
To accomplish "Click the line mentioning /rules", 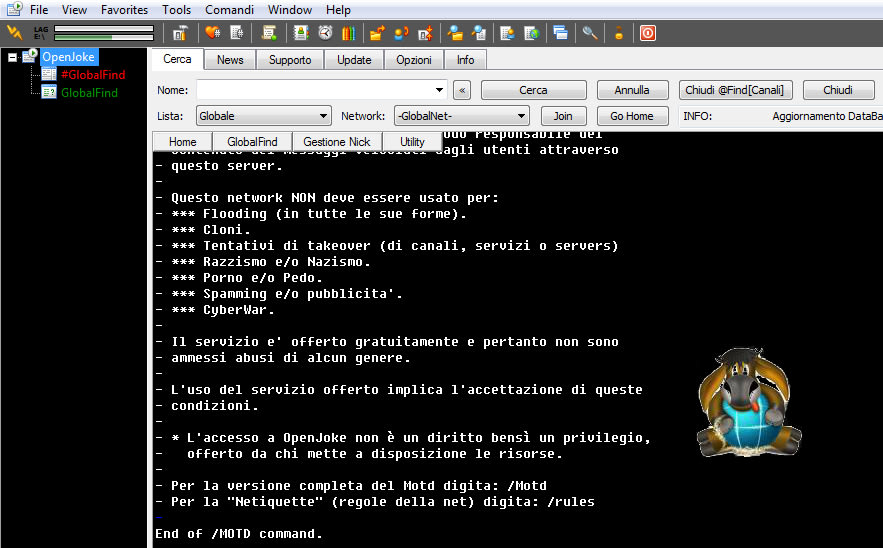I will tap(375, 501).
